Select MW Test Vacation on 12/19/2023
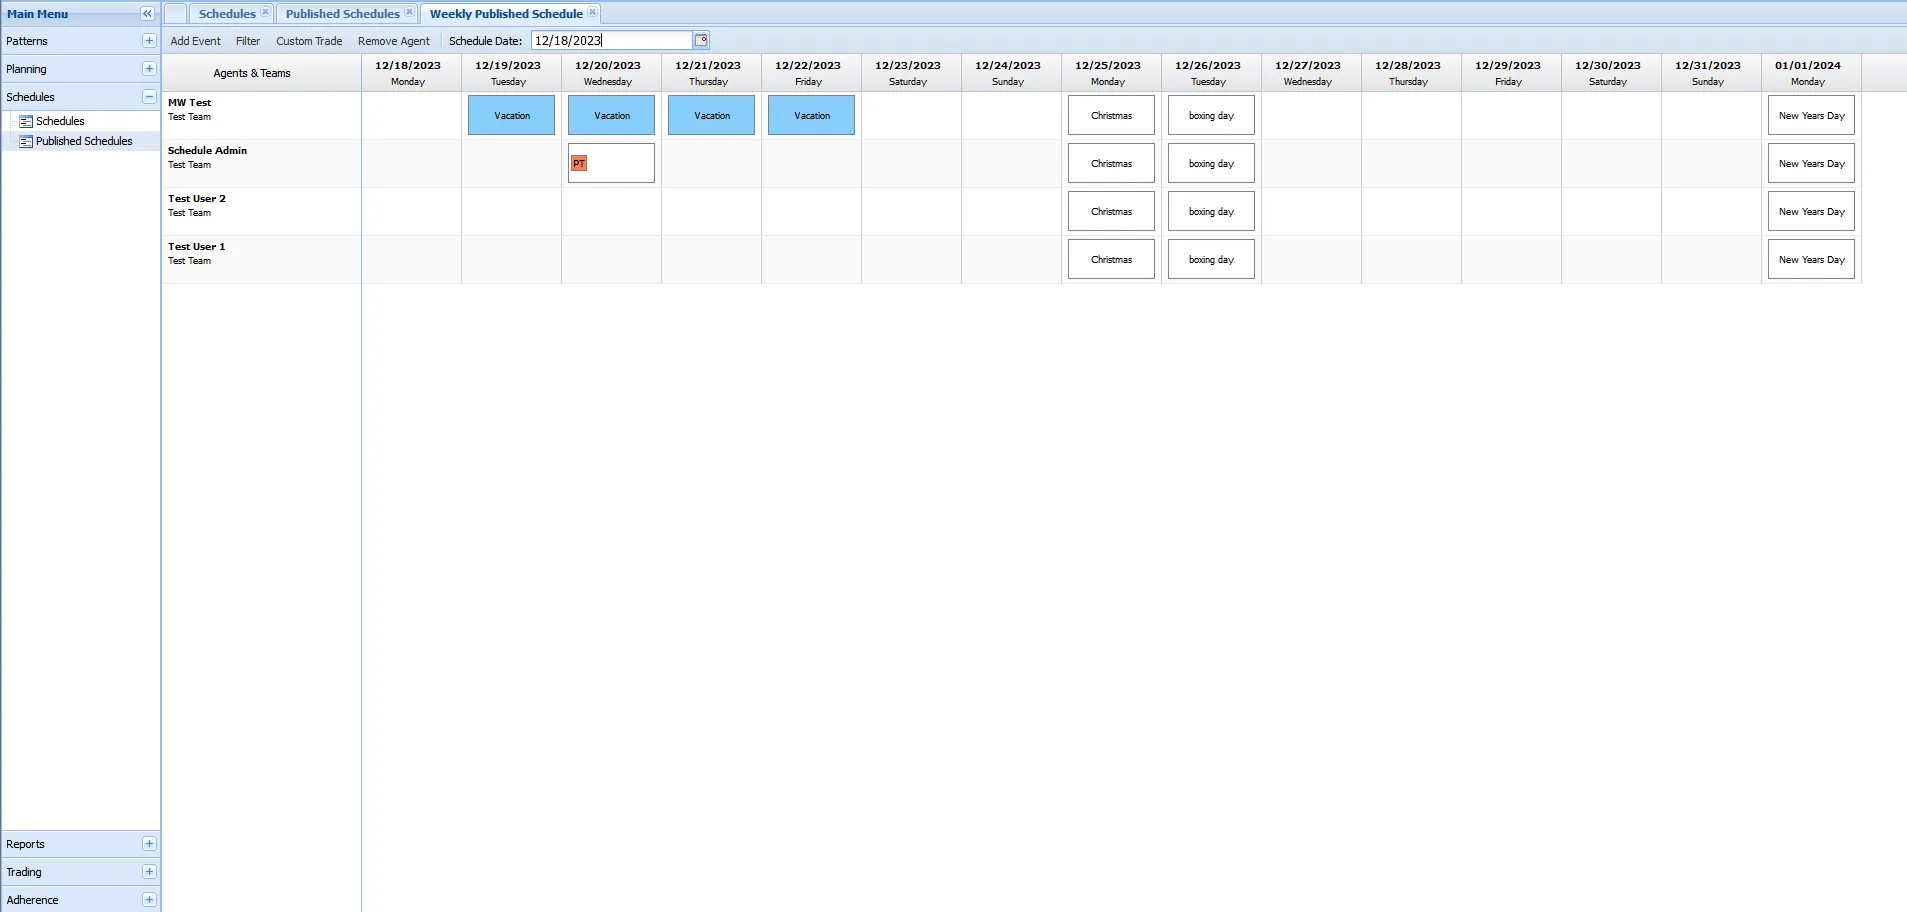 point(511,115)
